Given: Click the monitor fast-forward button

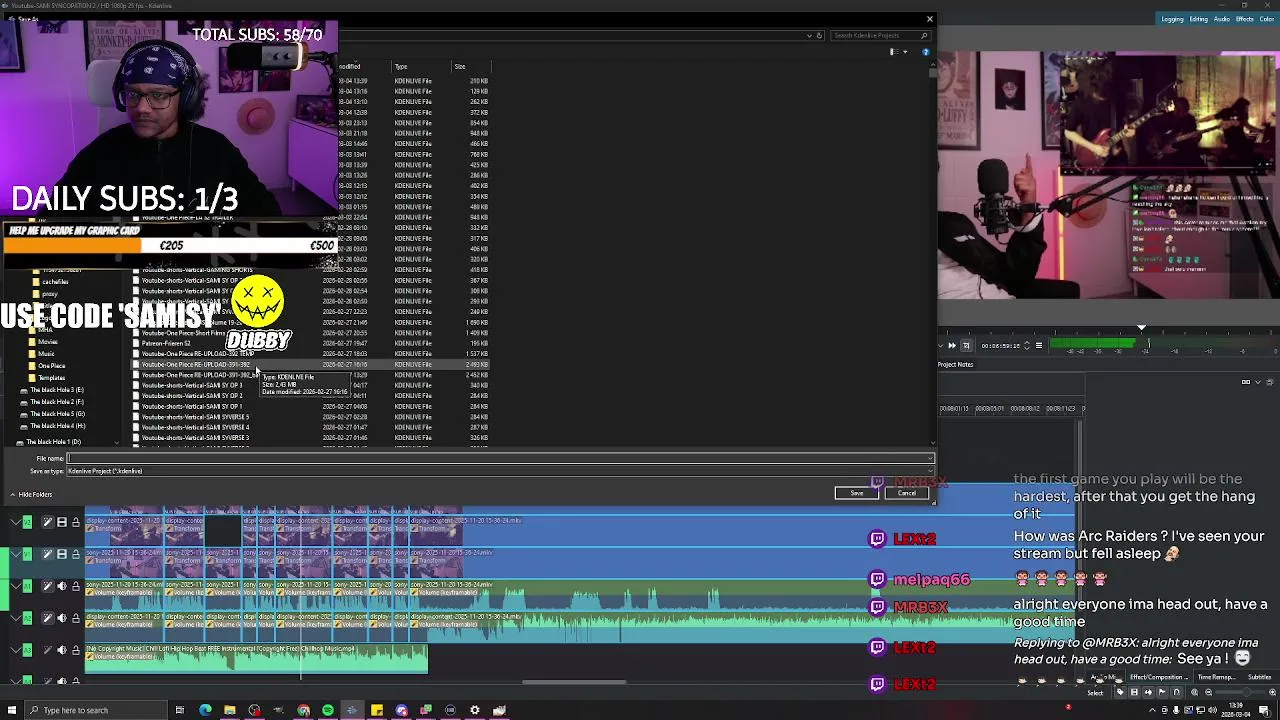Looking at the screenshot, I should 951,346.
